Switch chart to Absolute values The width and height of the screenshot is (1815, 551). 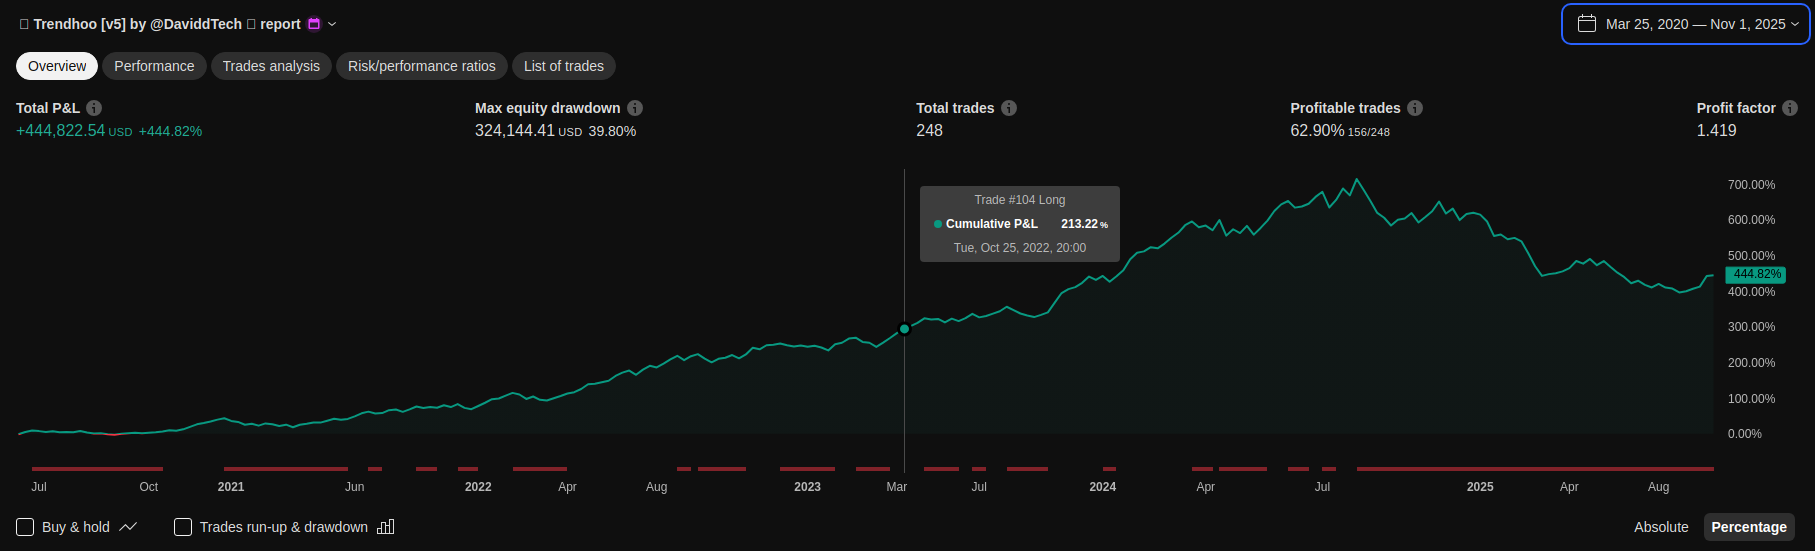point(1661,527)
